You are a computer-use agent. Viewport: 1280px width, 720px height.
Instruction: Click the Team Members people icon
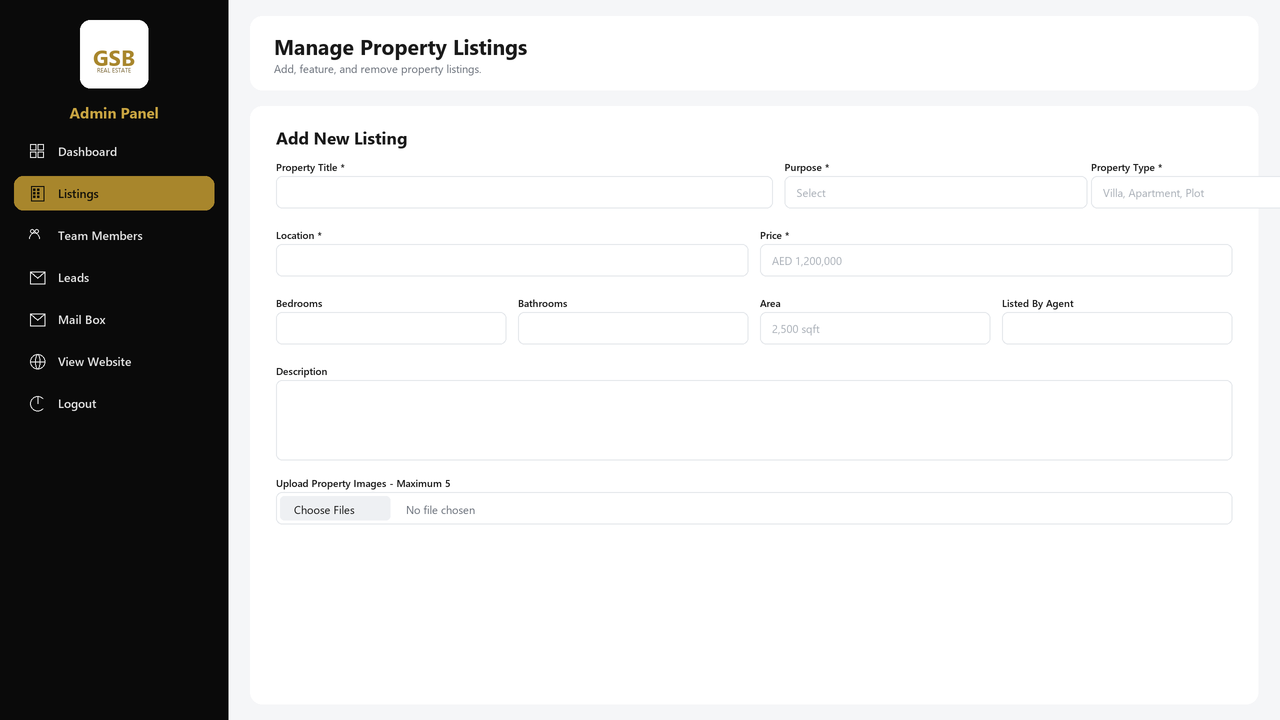[x=35, y=234]
